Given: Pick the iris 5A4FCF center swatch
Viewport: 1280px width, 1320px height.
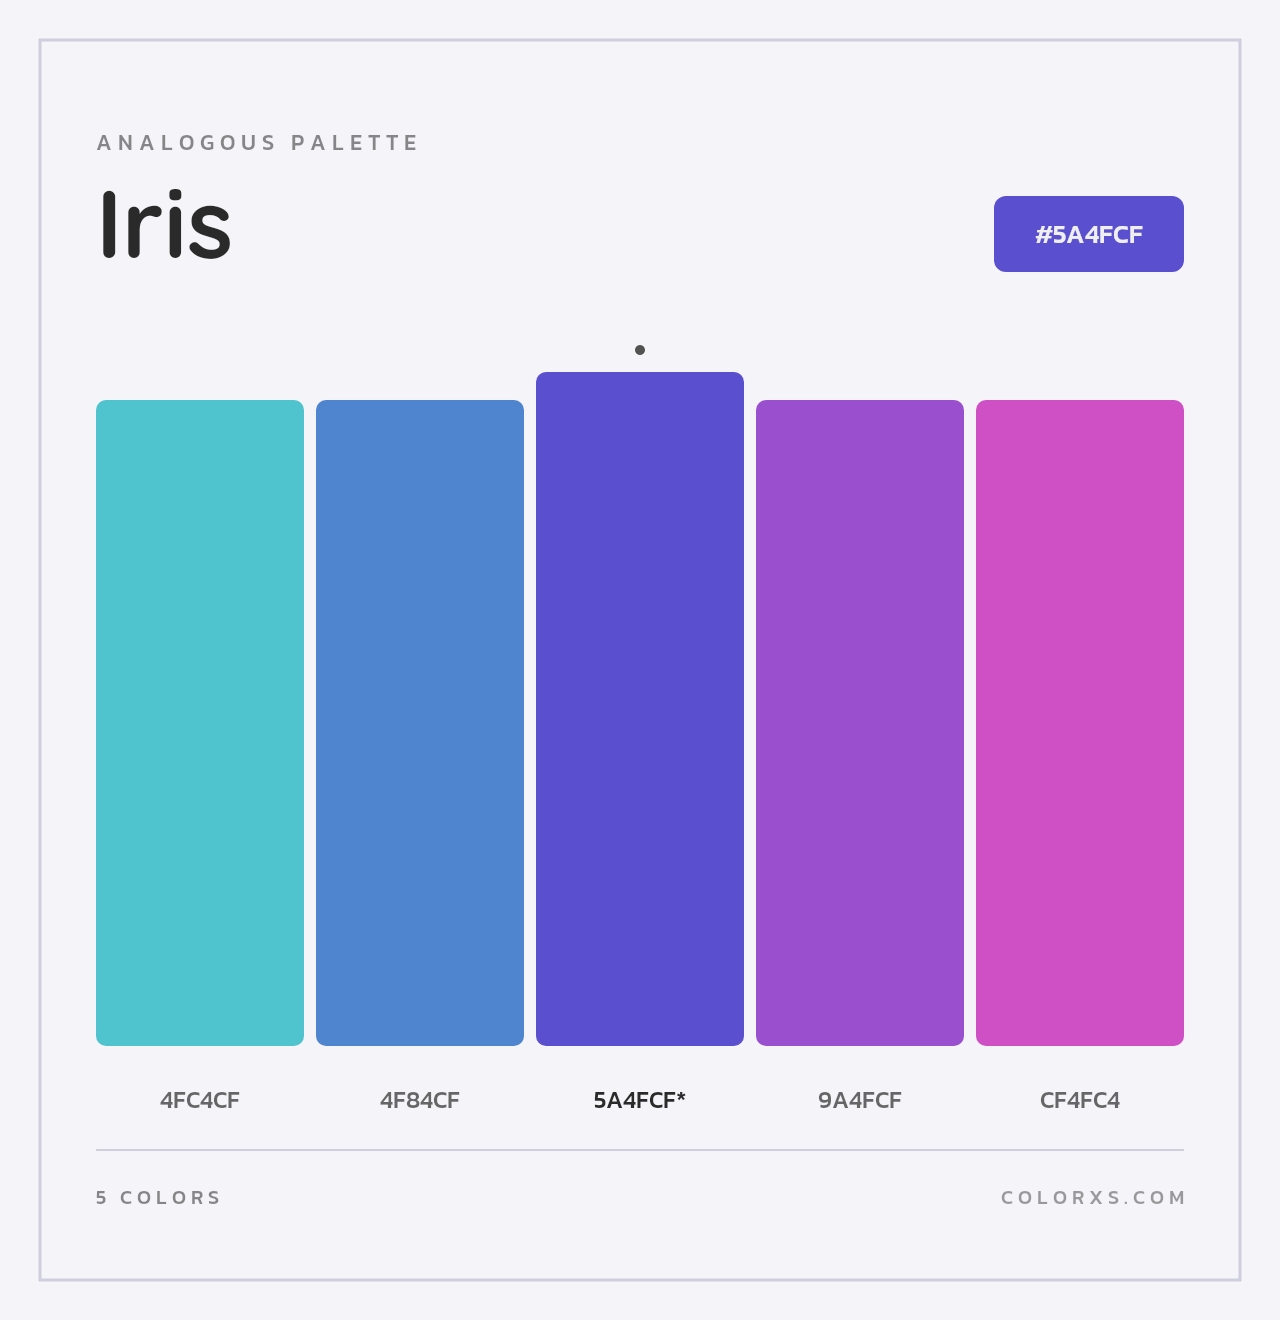Looking at the screenshot, I should pyautogui.click(x=640, y=709).
